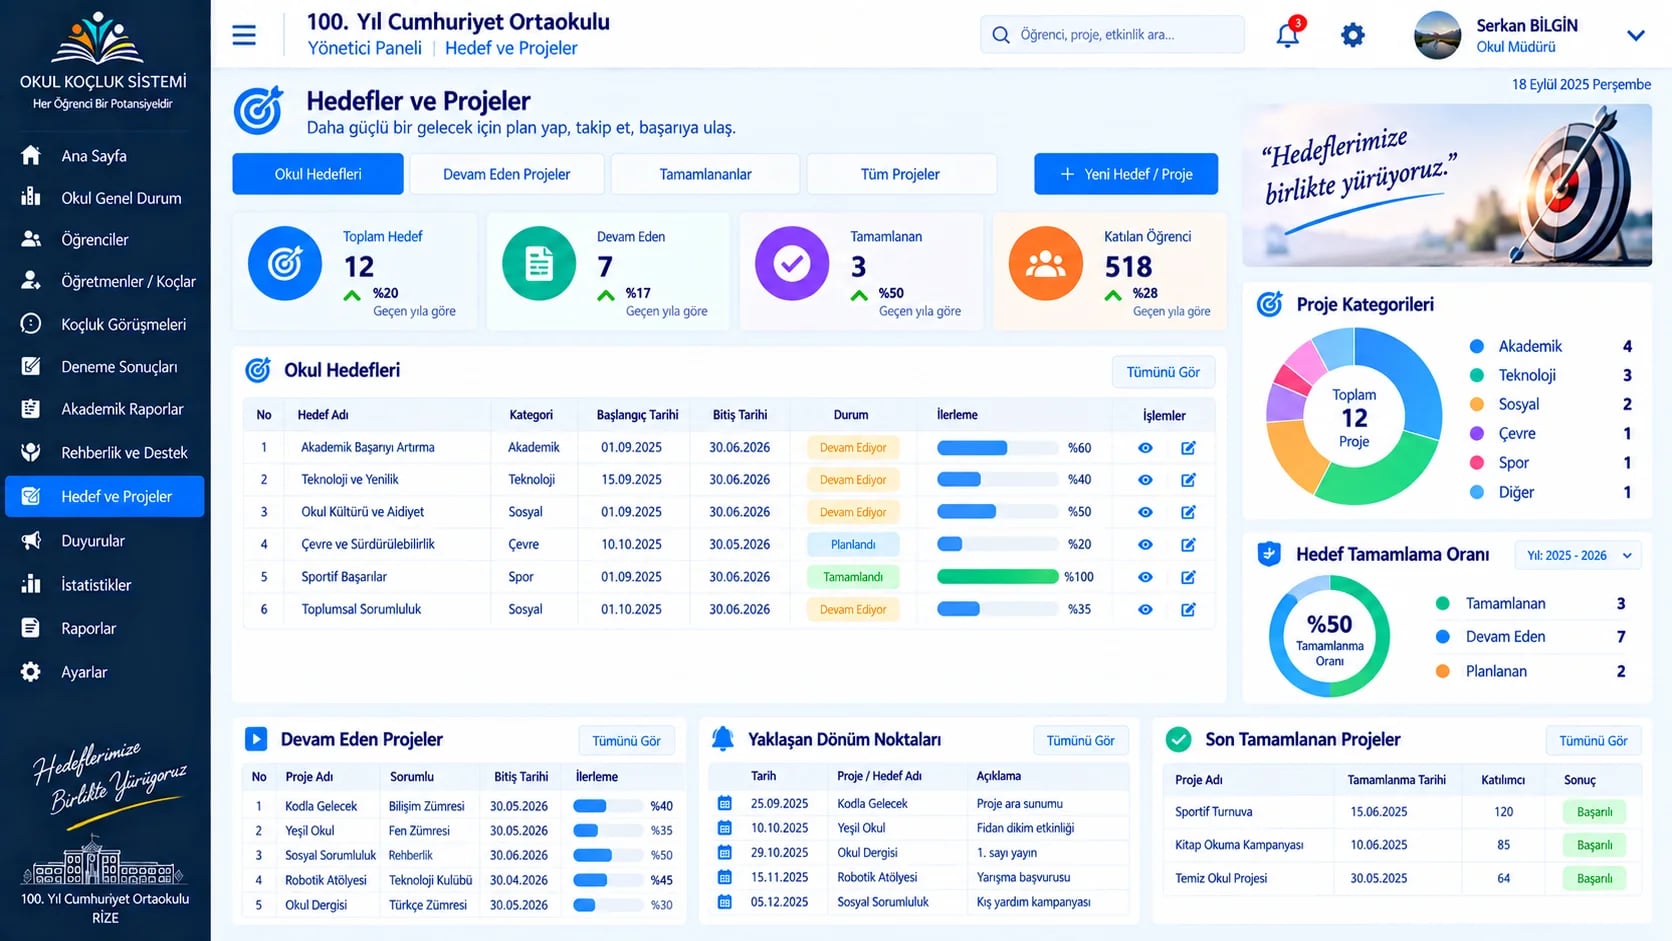Expand the Serkan BİLGİN profile chevron

point(1636,35)
